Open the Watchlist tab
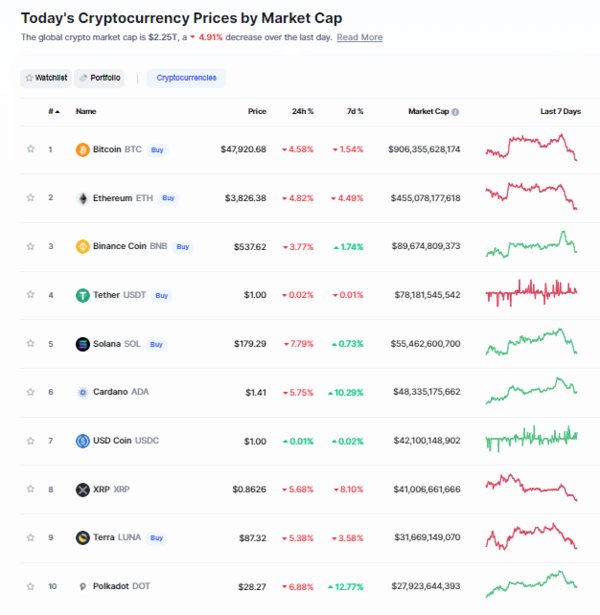The width and height of the screenshot is (600, 615). pos(46,77)
